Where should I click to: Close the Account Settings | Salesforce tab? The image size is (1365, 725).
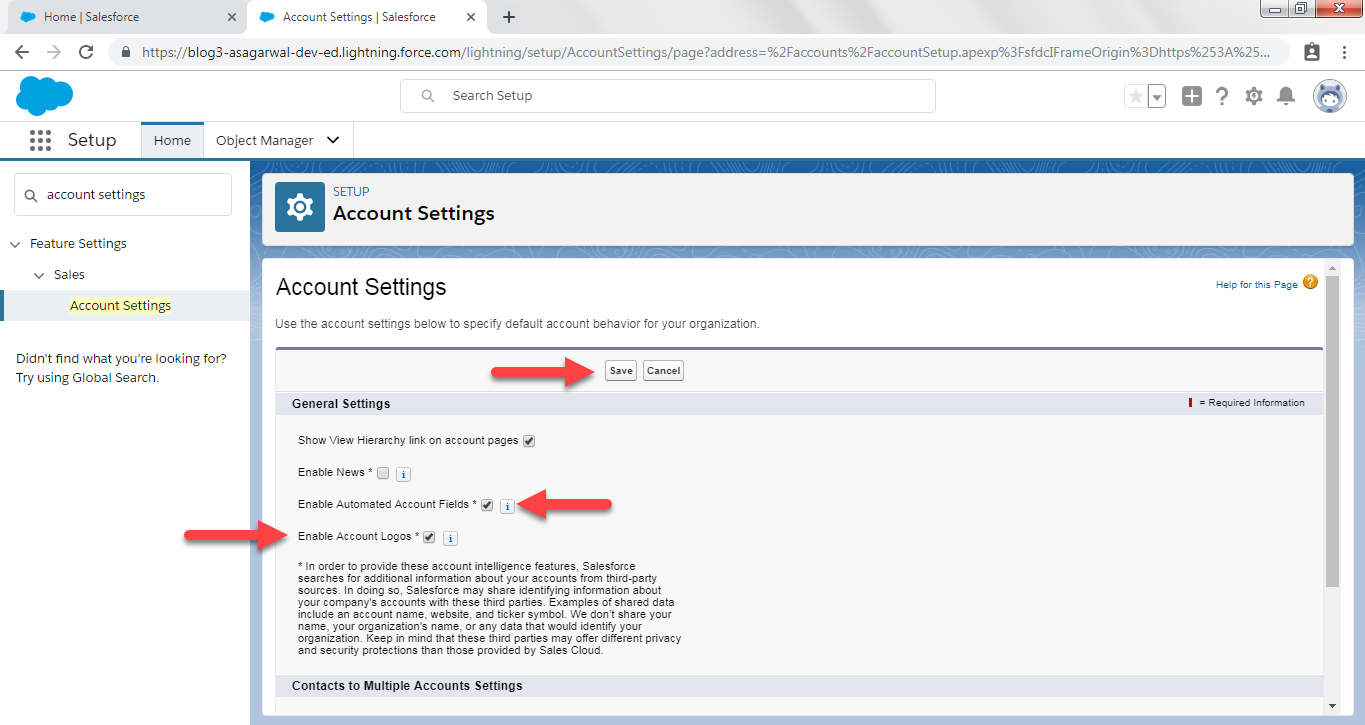pos(471,17)
